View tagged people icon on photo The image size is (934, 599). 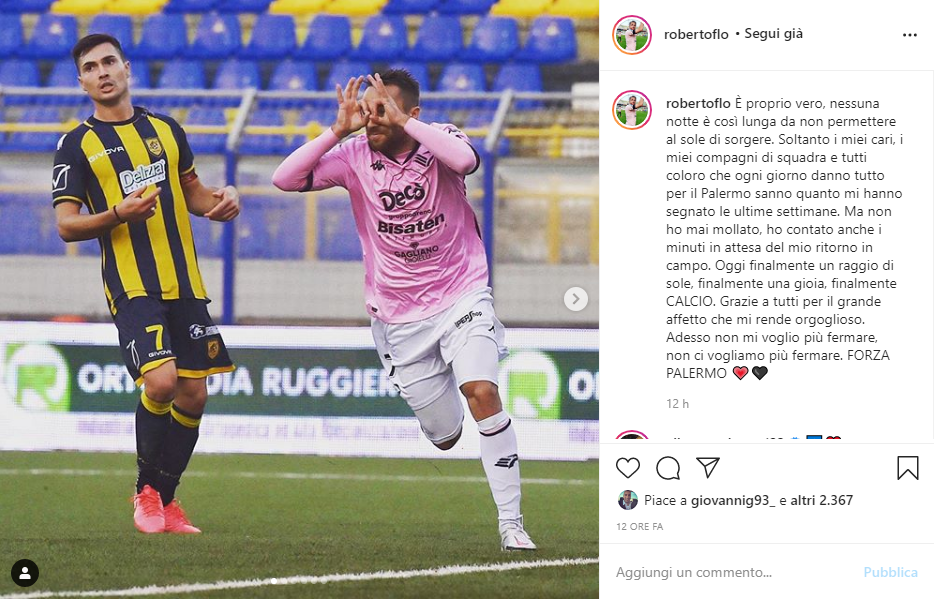click(x=25, y=573)
